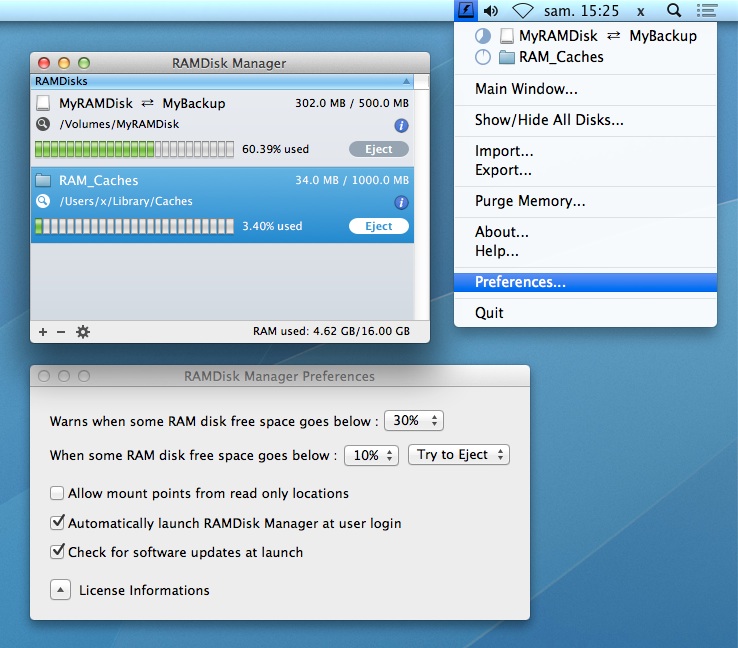This screenshot has height=648, width=738.
Task: Enable Allow mount points from read only locations
Action: point(57,493)
